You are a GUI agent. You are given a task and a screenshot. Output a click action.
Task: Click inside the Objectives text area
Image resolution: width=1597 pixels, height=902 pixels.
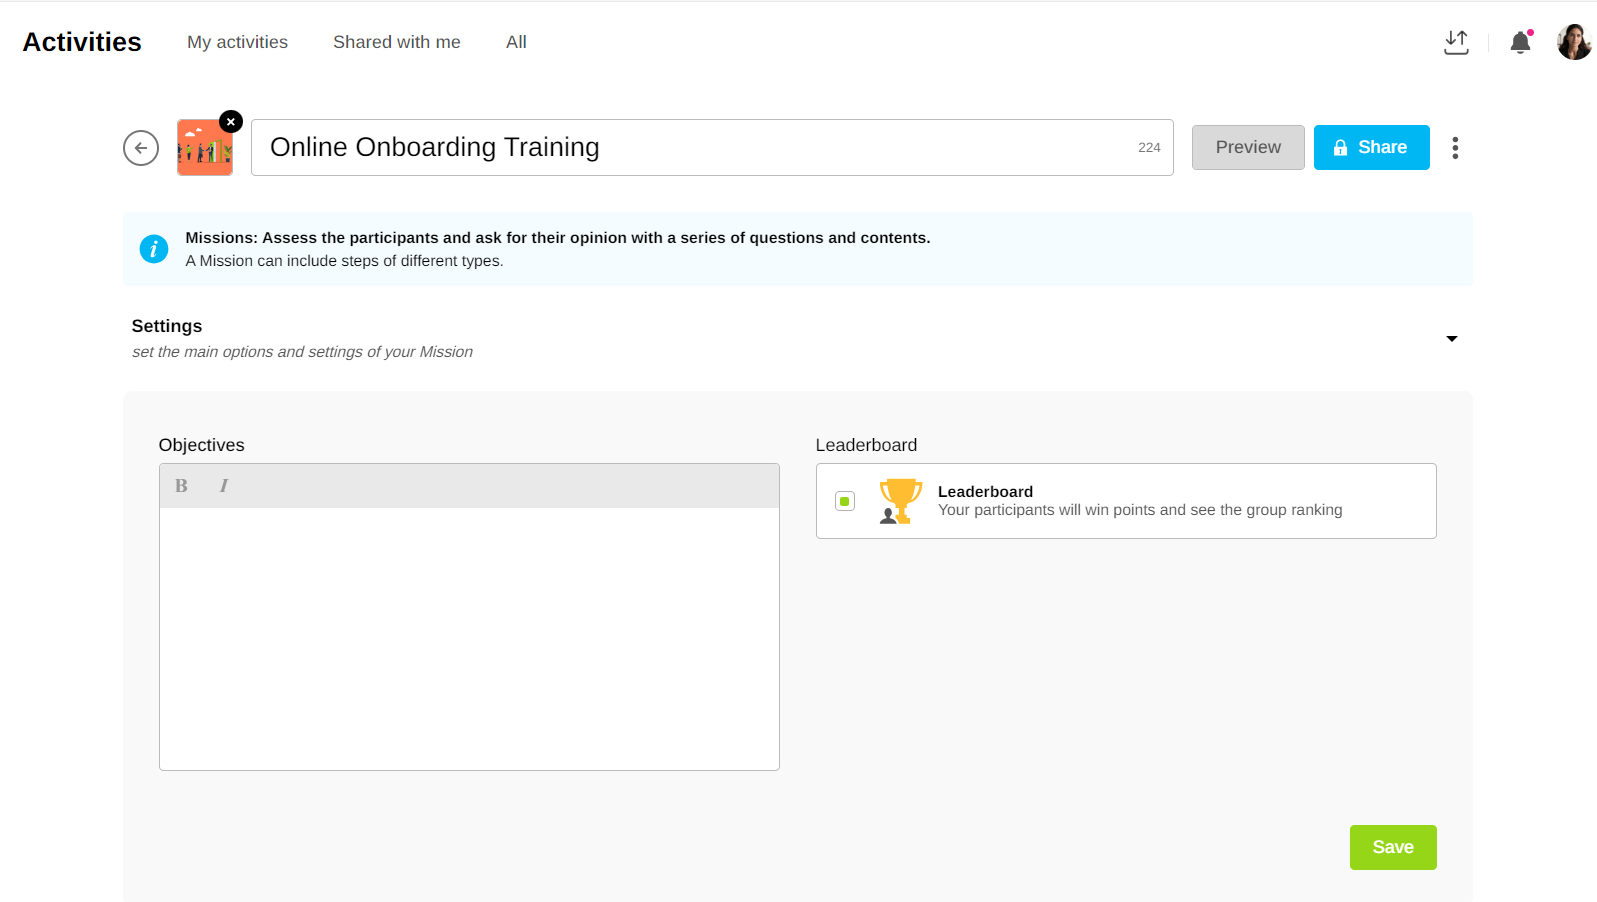469,638
